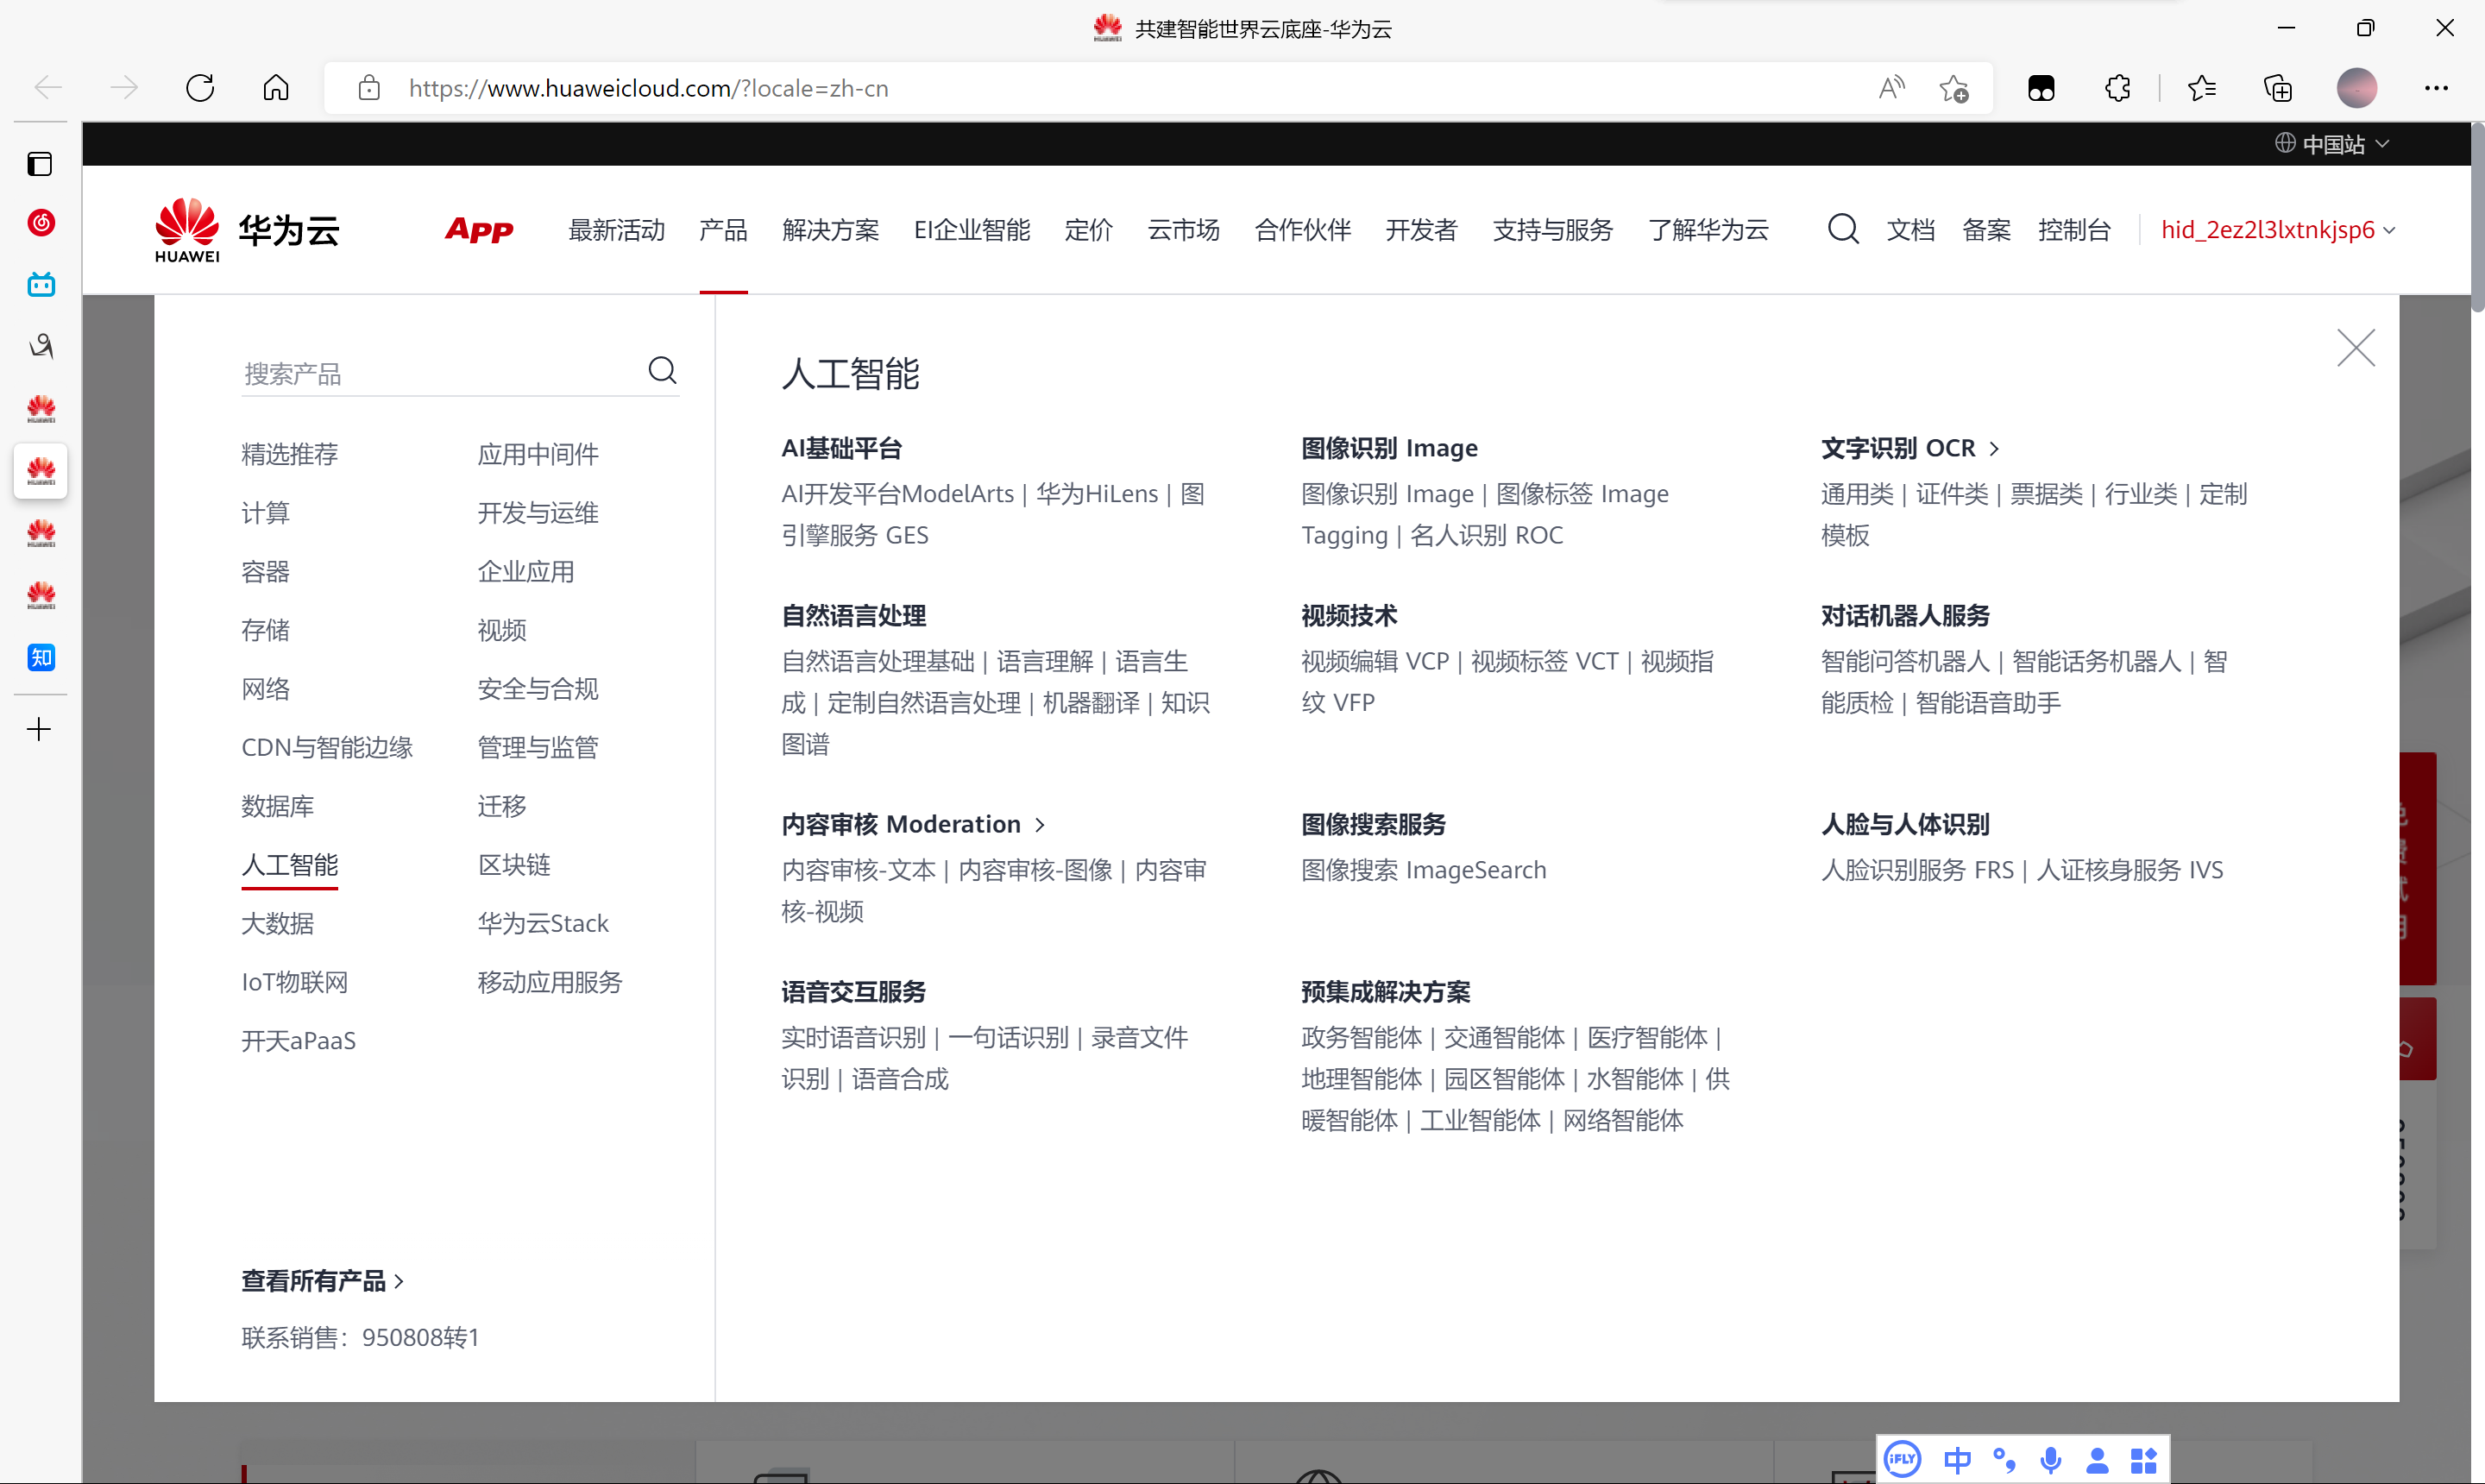Open browser extensions puzzle icon

2117,88
